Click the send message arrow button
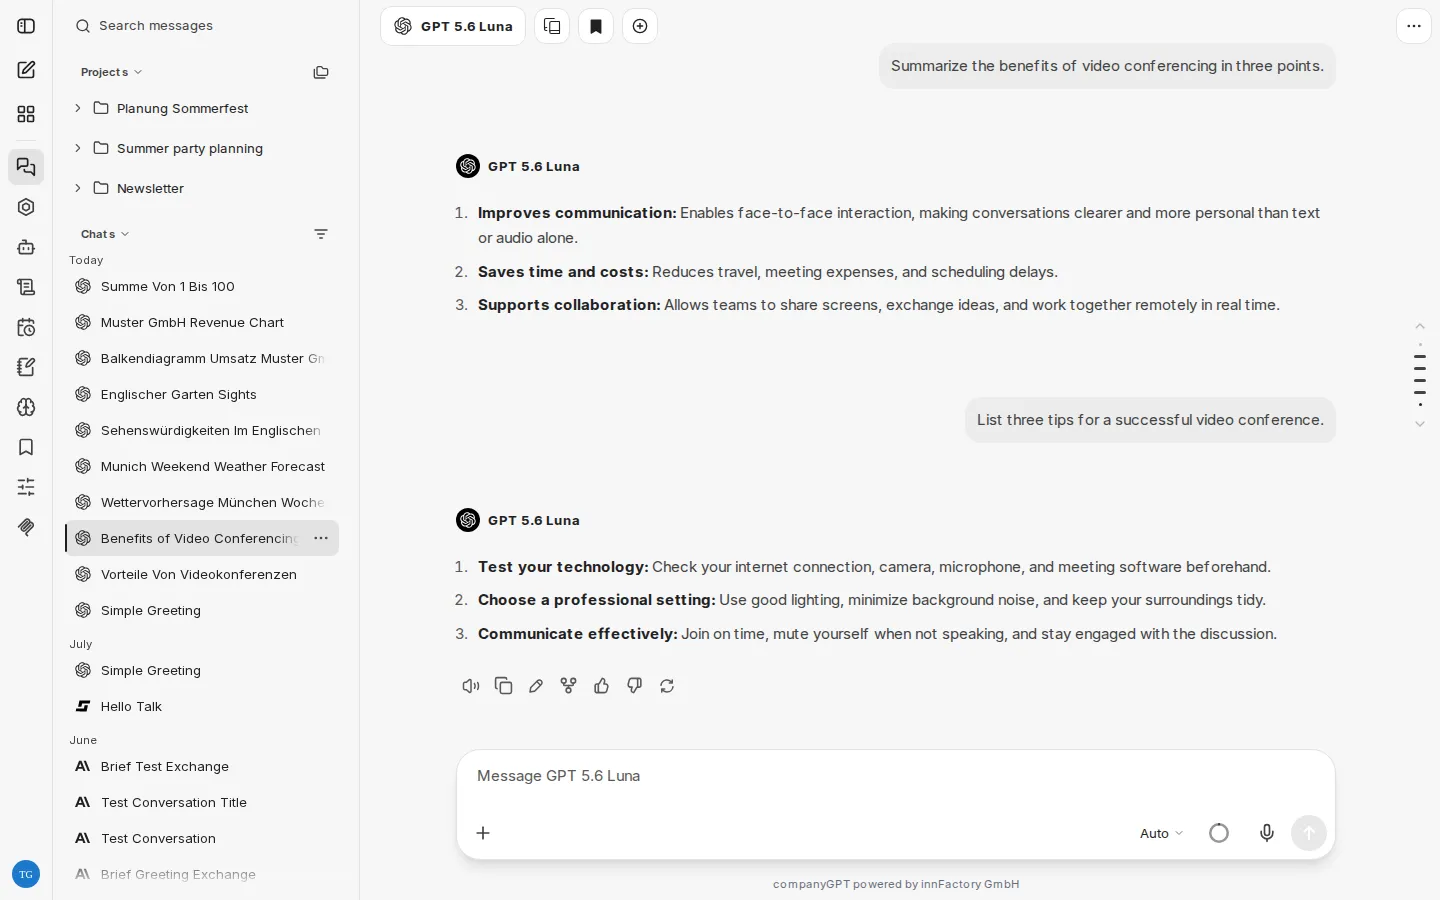 (1309, 833)
